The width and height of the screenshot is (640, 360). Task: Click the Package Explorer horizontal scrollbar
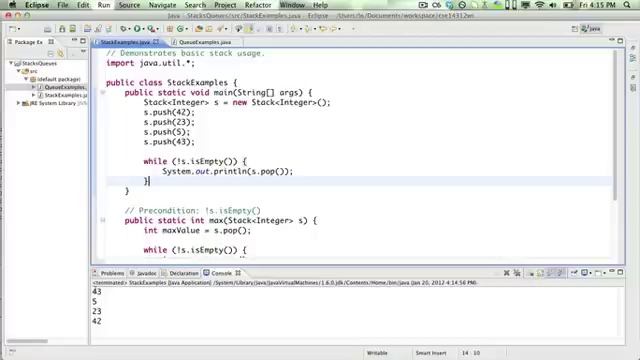pyautogui.click(x=27, y=341)
